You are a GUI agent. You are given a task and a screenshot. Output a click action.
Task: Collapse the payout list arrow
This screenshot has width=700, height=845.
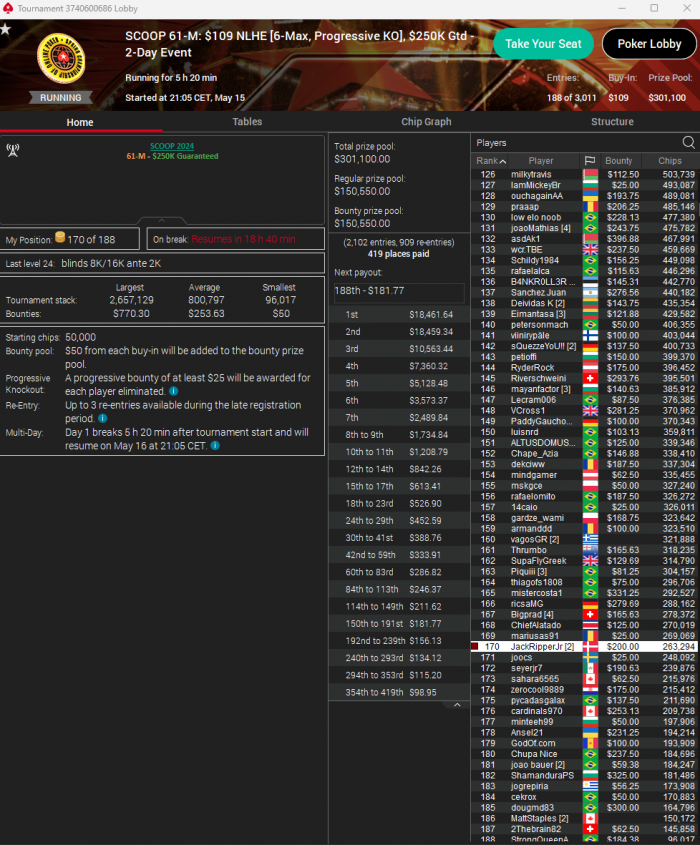tap(457, 705)
